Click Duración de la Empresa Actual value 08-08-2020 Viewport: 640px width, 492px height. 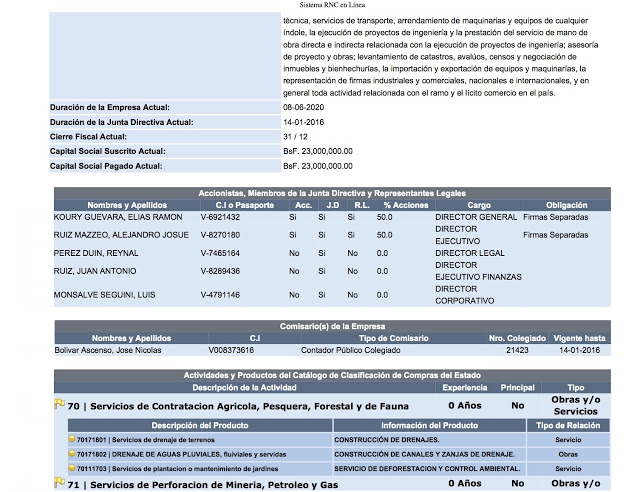303,107
